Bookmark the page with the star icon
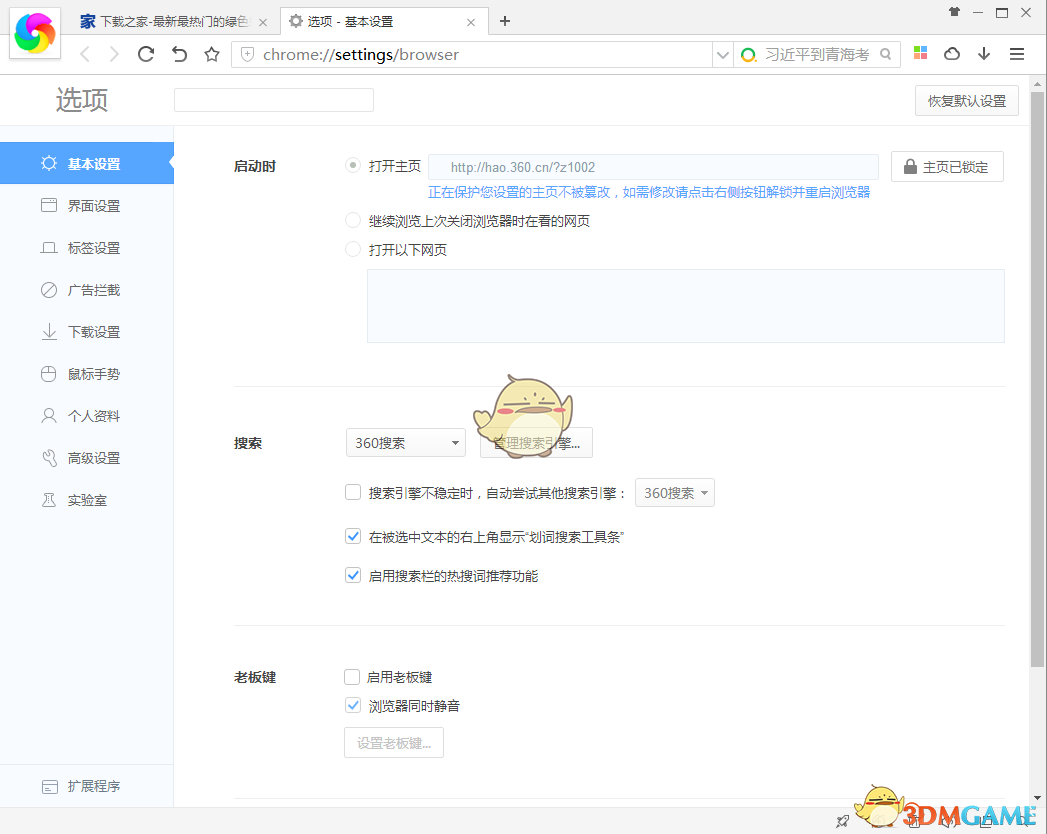Image resolution: width=1047 pixels, height=834 pixels. point(211,54)
